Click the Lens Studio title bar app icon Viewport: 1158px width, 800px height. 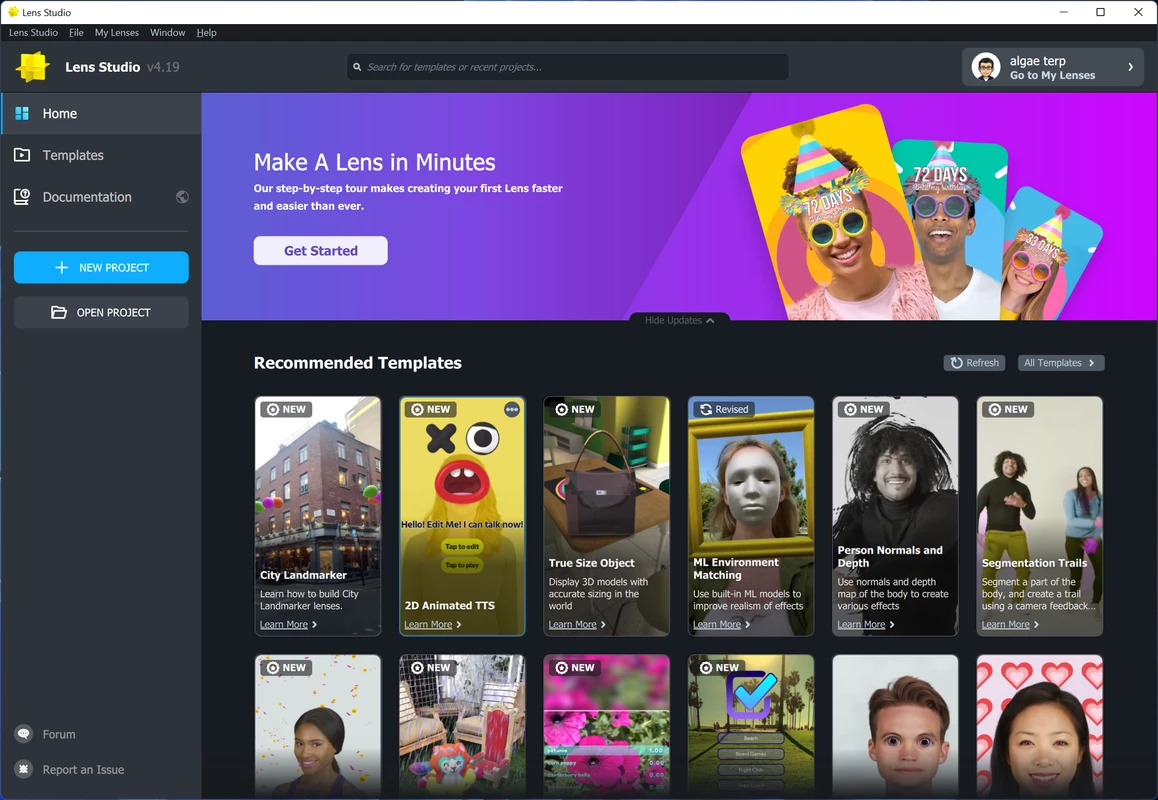click(13, 12)
